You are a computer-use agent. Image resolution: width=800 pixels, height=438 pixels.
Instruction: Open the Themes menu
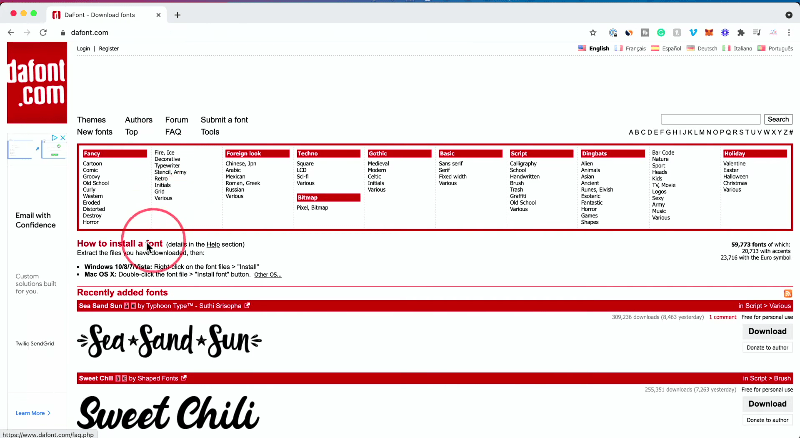pyautogui.click(x=91, y=120)
